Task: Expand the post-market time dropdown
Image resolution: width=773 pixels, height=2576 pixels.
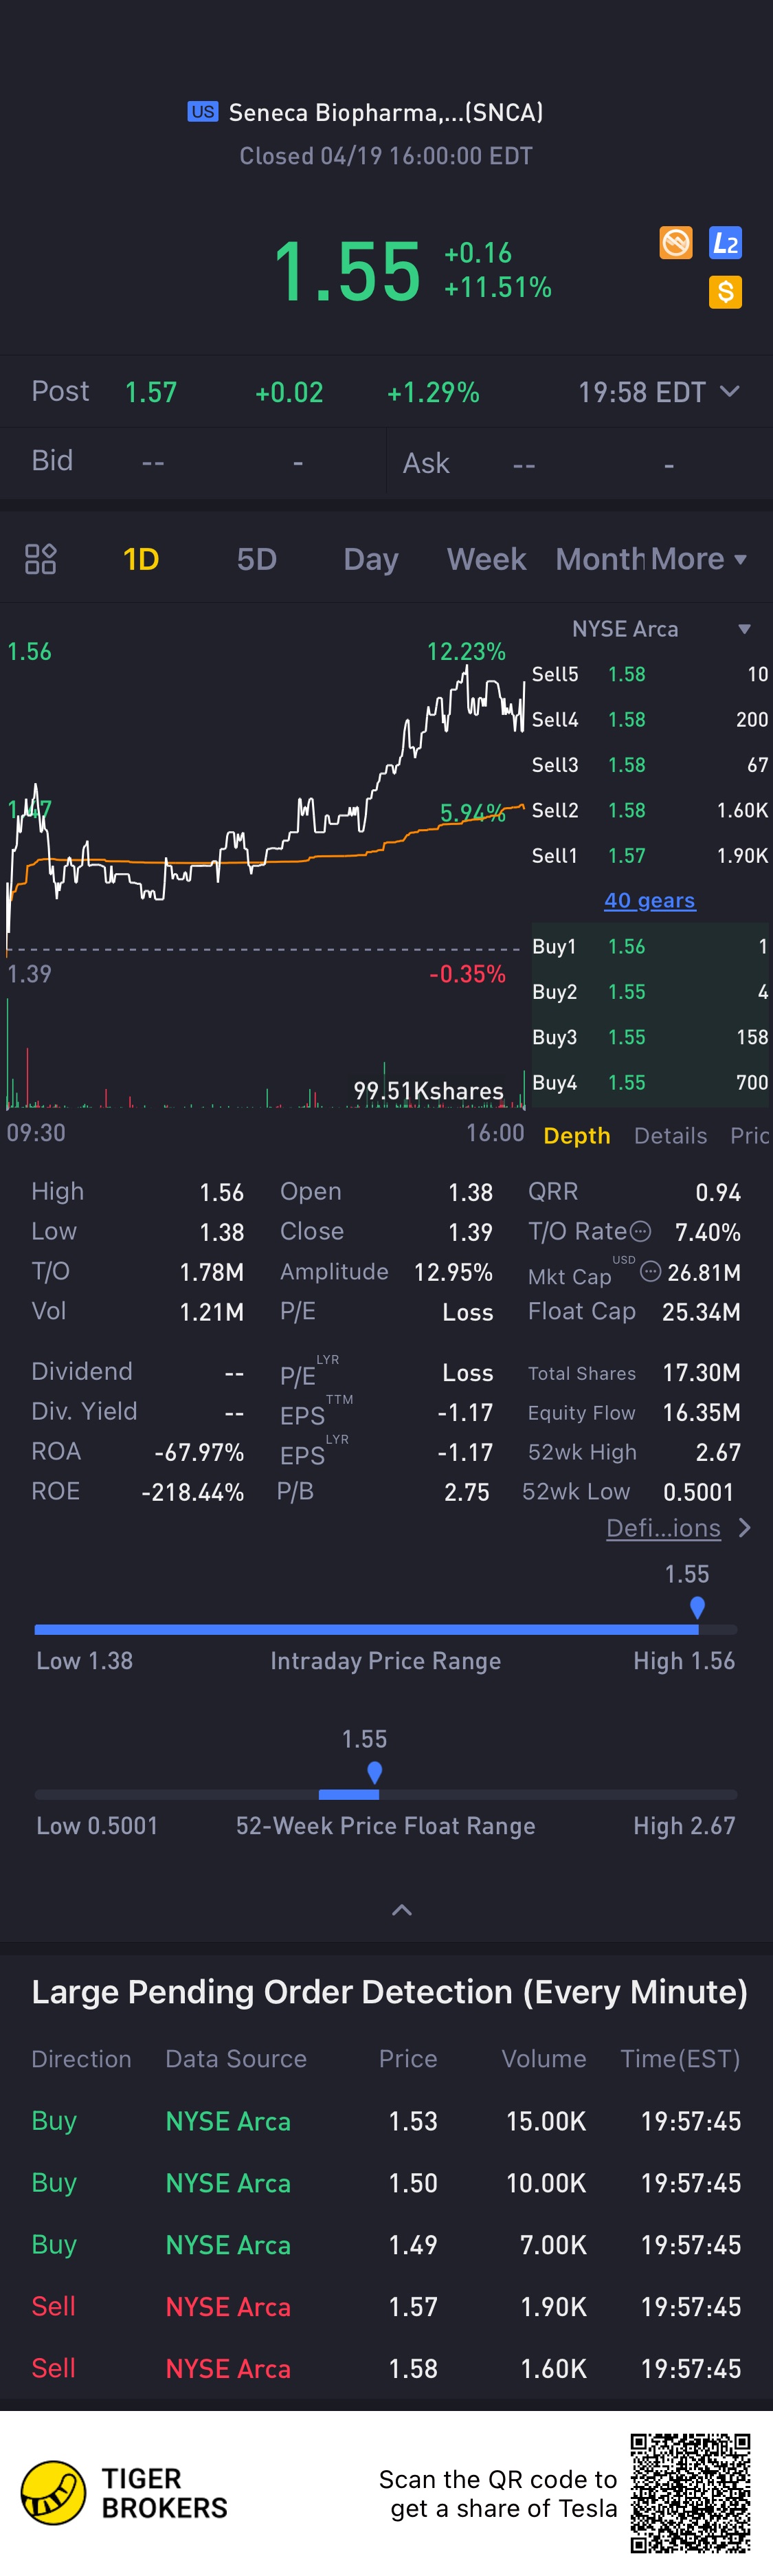Action: tap(730, 391)
